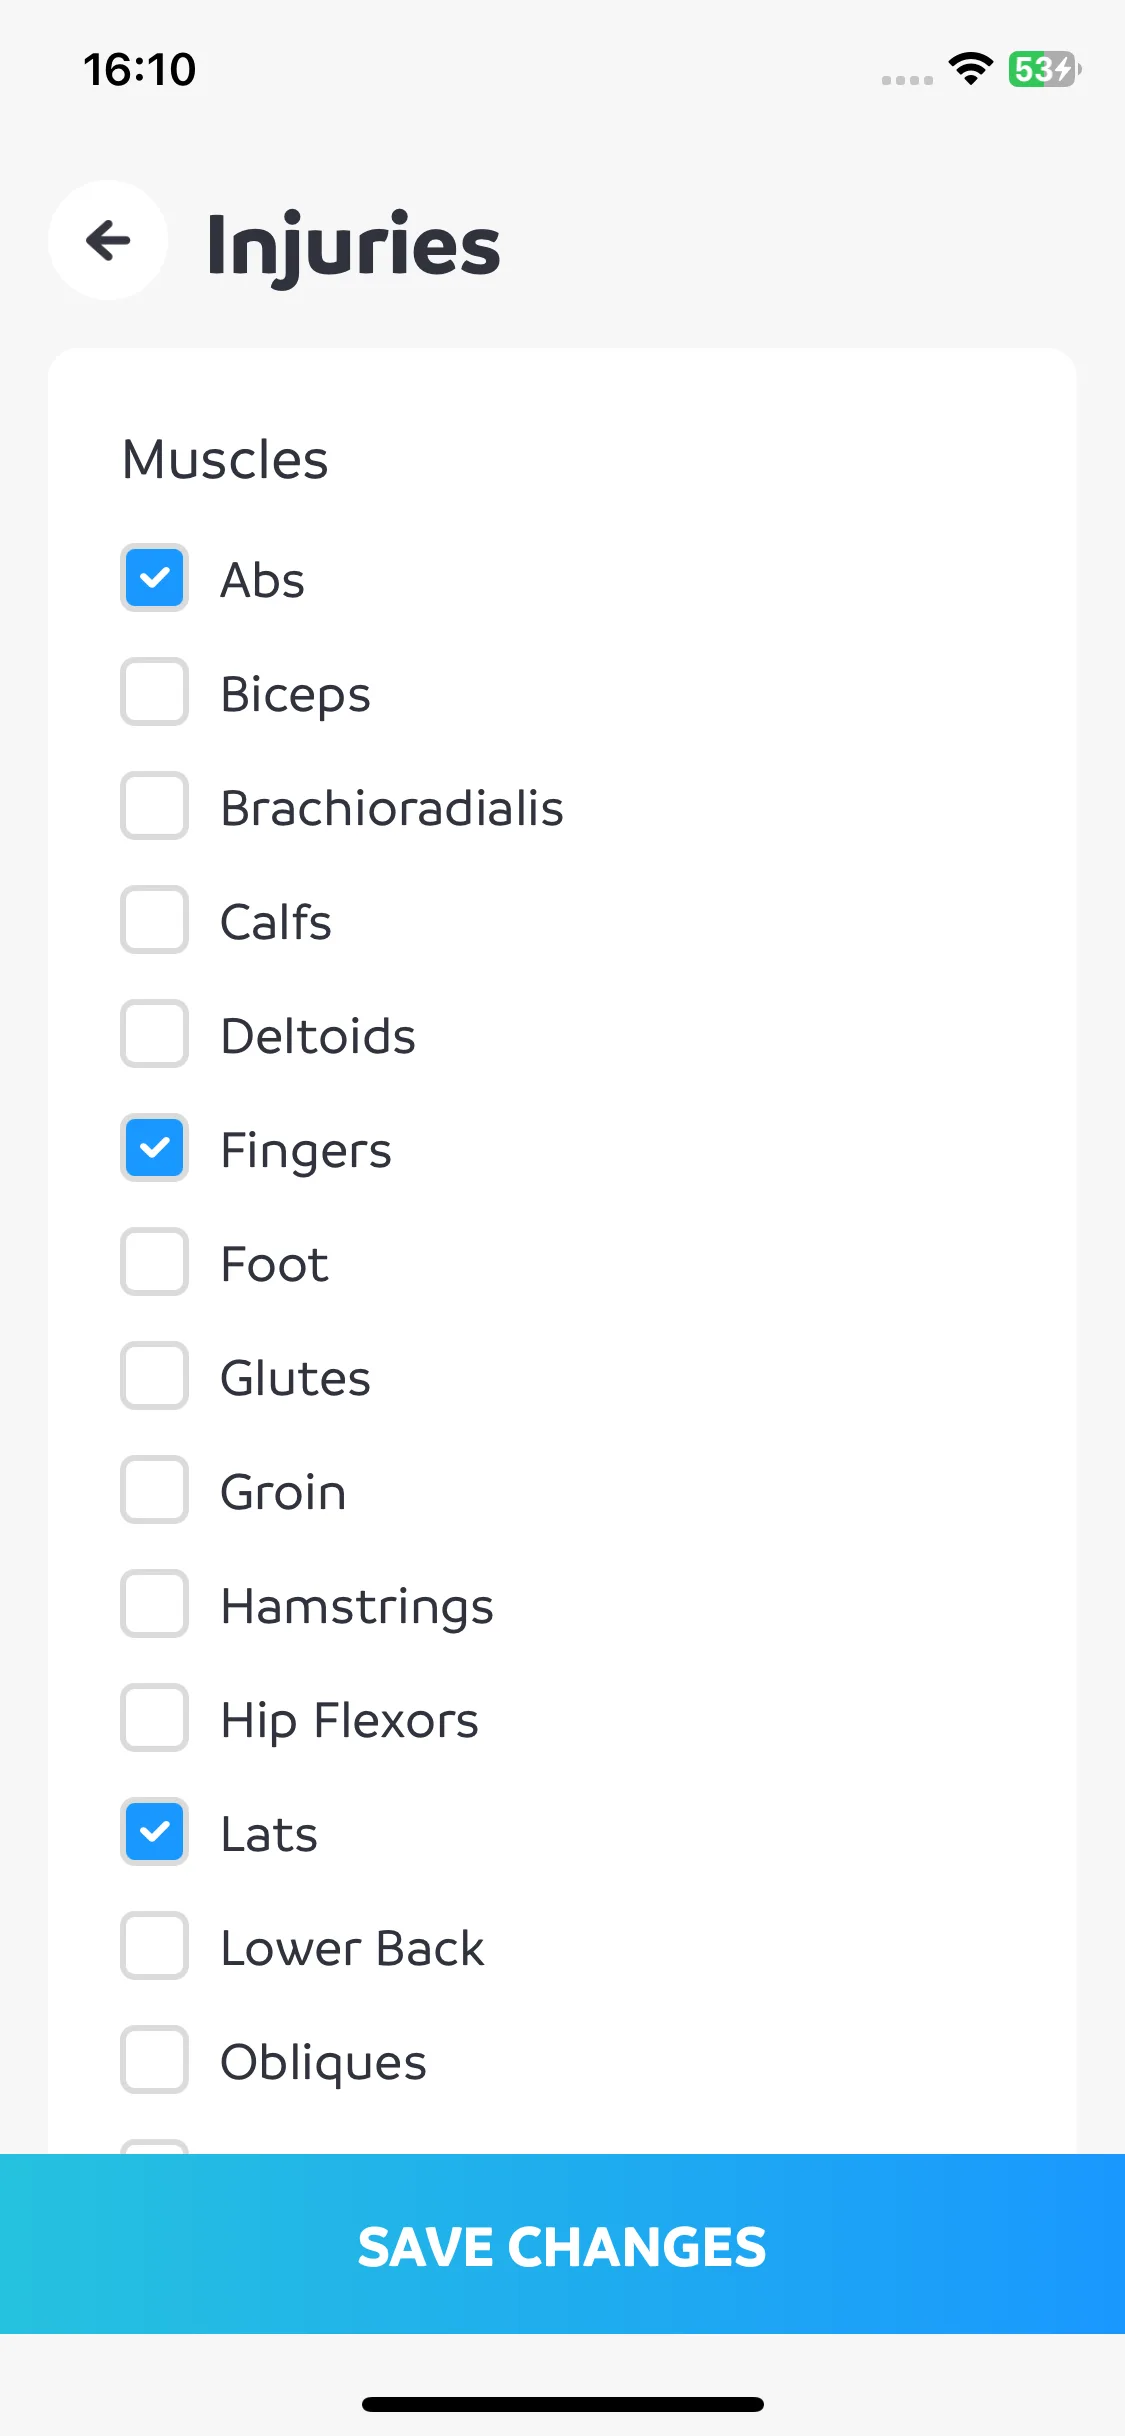Tick the Calfs checkbox
The image size is (1125, 2436).
(154, 920)
